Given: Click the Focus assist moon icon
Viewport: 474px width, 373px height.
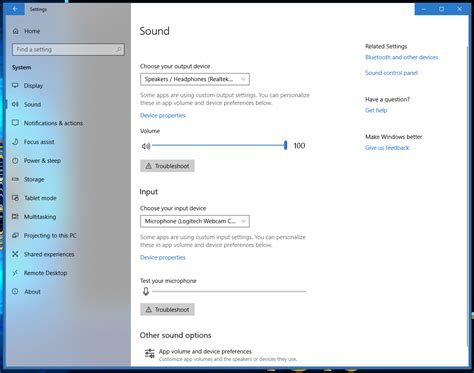Looking at the screenshot, I should 15,142.
